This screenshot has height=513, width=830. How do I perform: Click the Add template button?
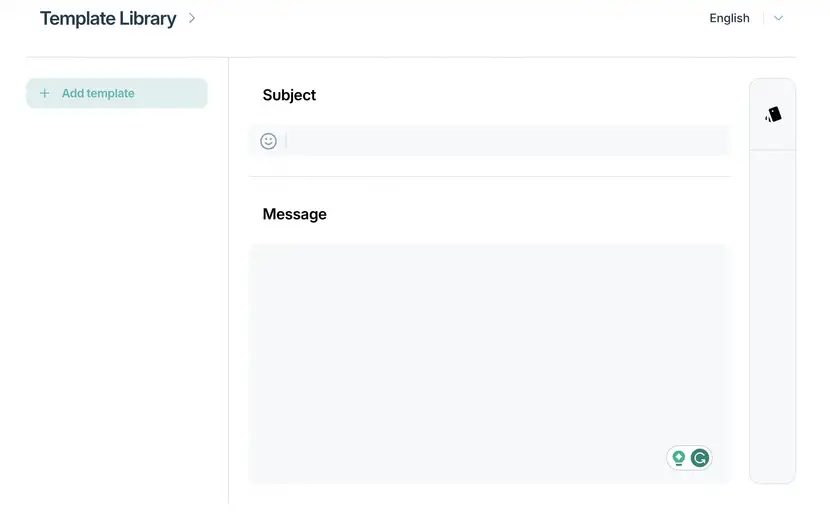pos(117,93)
